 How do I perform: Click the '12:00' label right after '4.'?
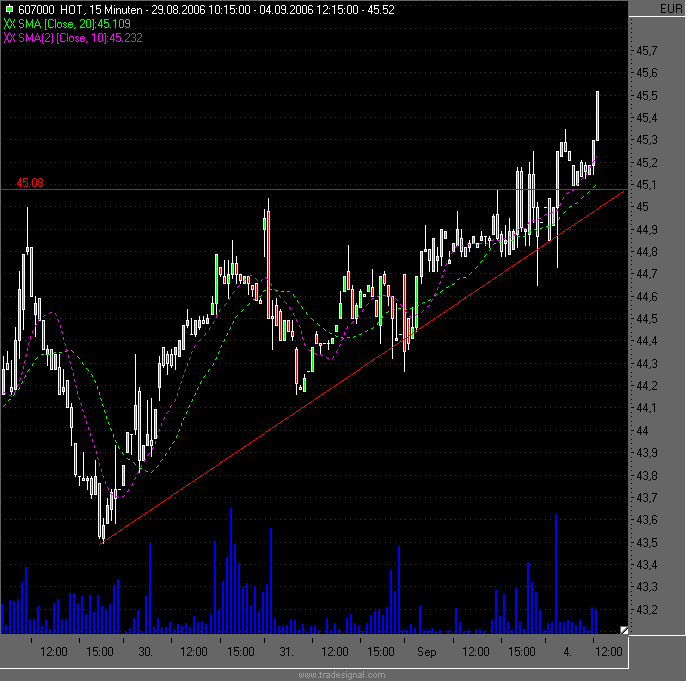click(x=609, y=652)
